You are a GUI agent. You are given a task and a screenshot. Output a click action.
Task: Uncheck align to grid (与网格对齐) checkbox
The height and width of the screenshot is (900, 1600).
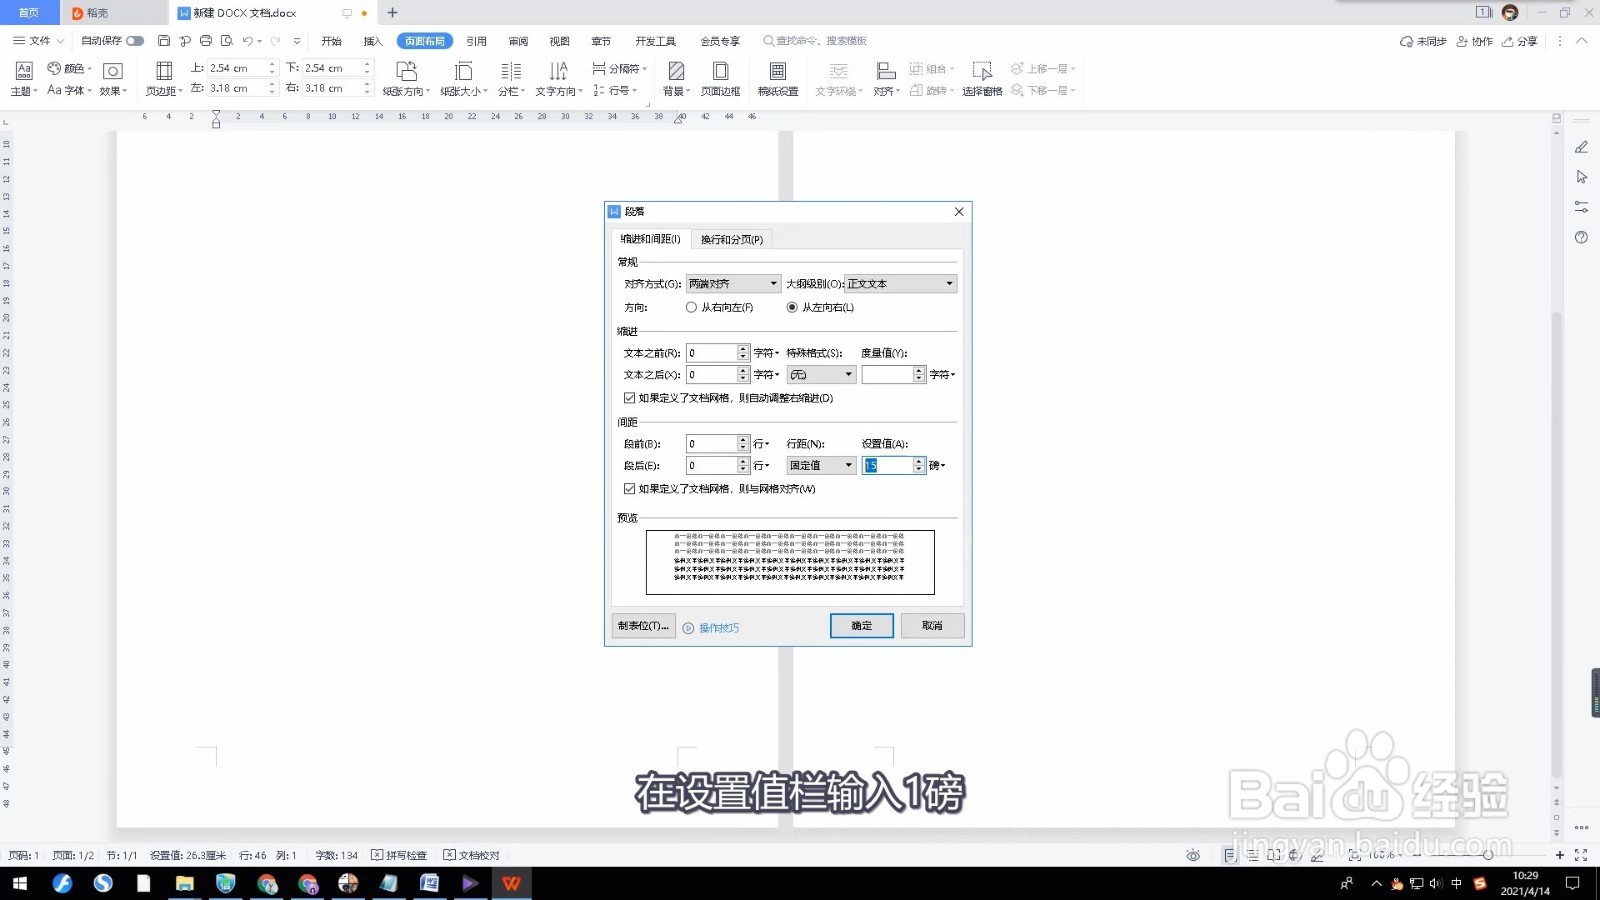tap(630, 489)
